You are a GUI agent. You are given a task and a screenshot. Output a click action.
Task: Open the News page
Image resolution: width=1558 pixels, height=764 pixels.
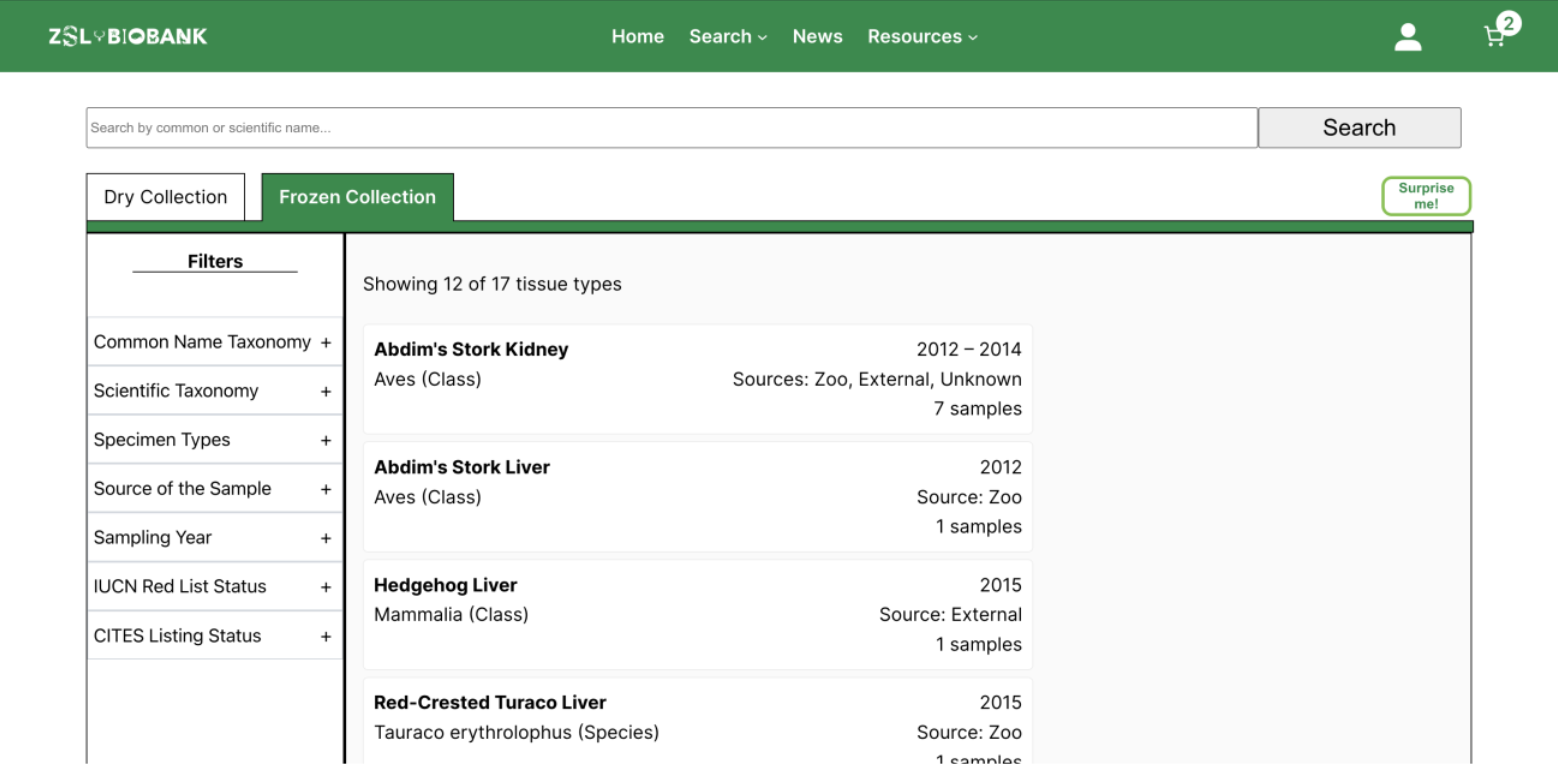(817, 36)
